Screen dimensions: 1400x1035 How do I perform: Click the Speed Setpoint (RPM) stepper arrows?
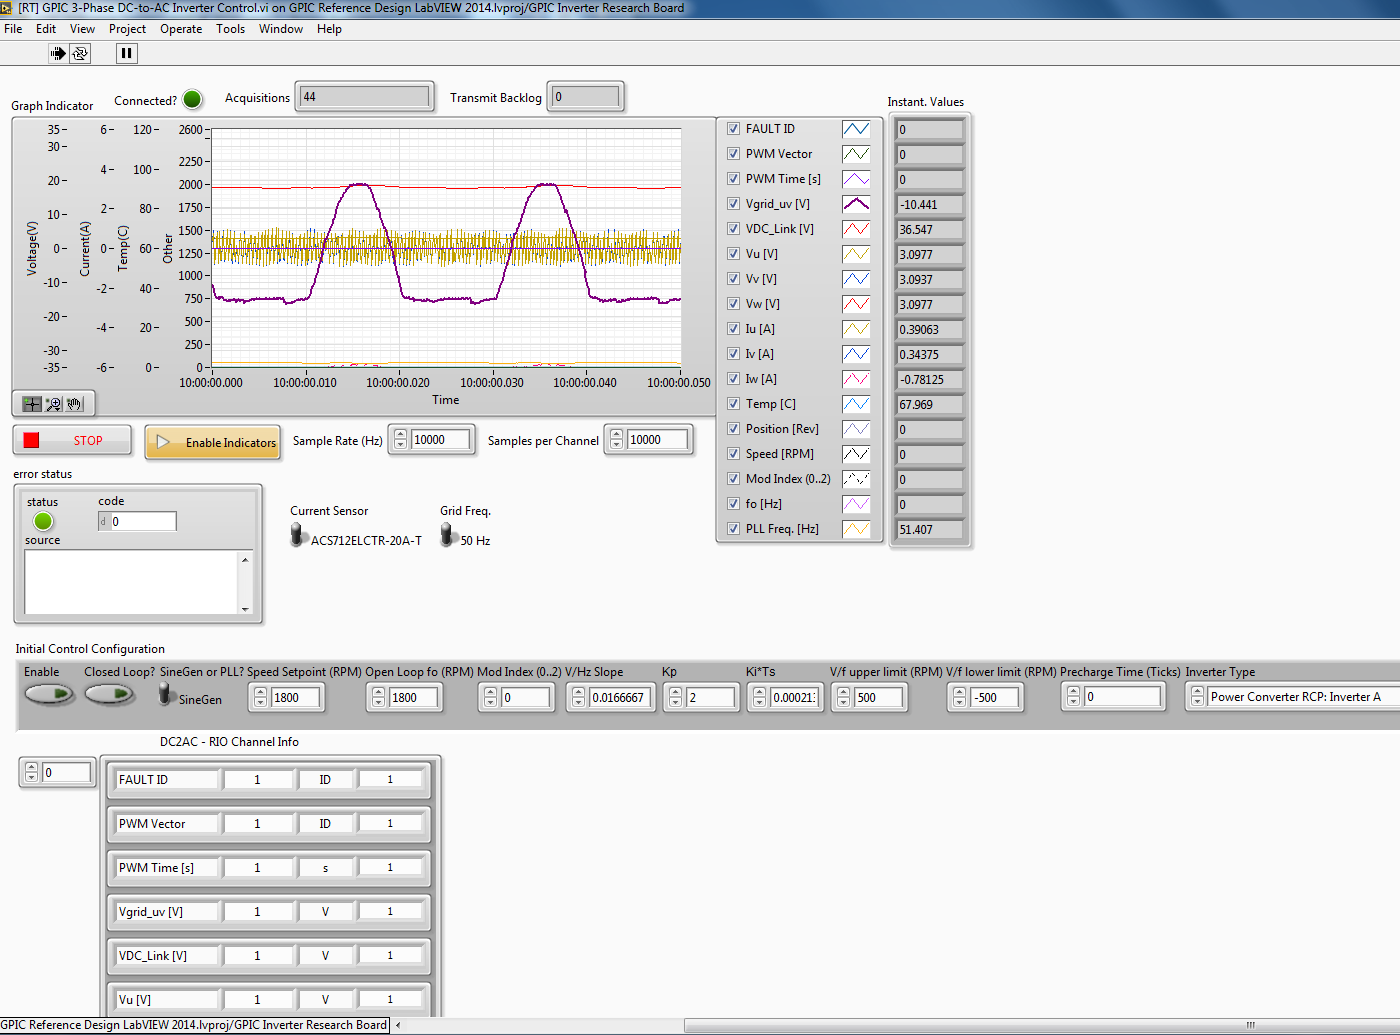[x=260, y=698]
